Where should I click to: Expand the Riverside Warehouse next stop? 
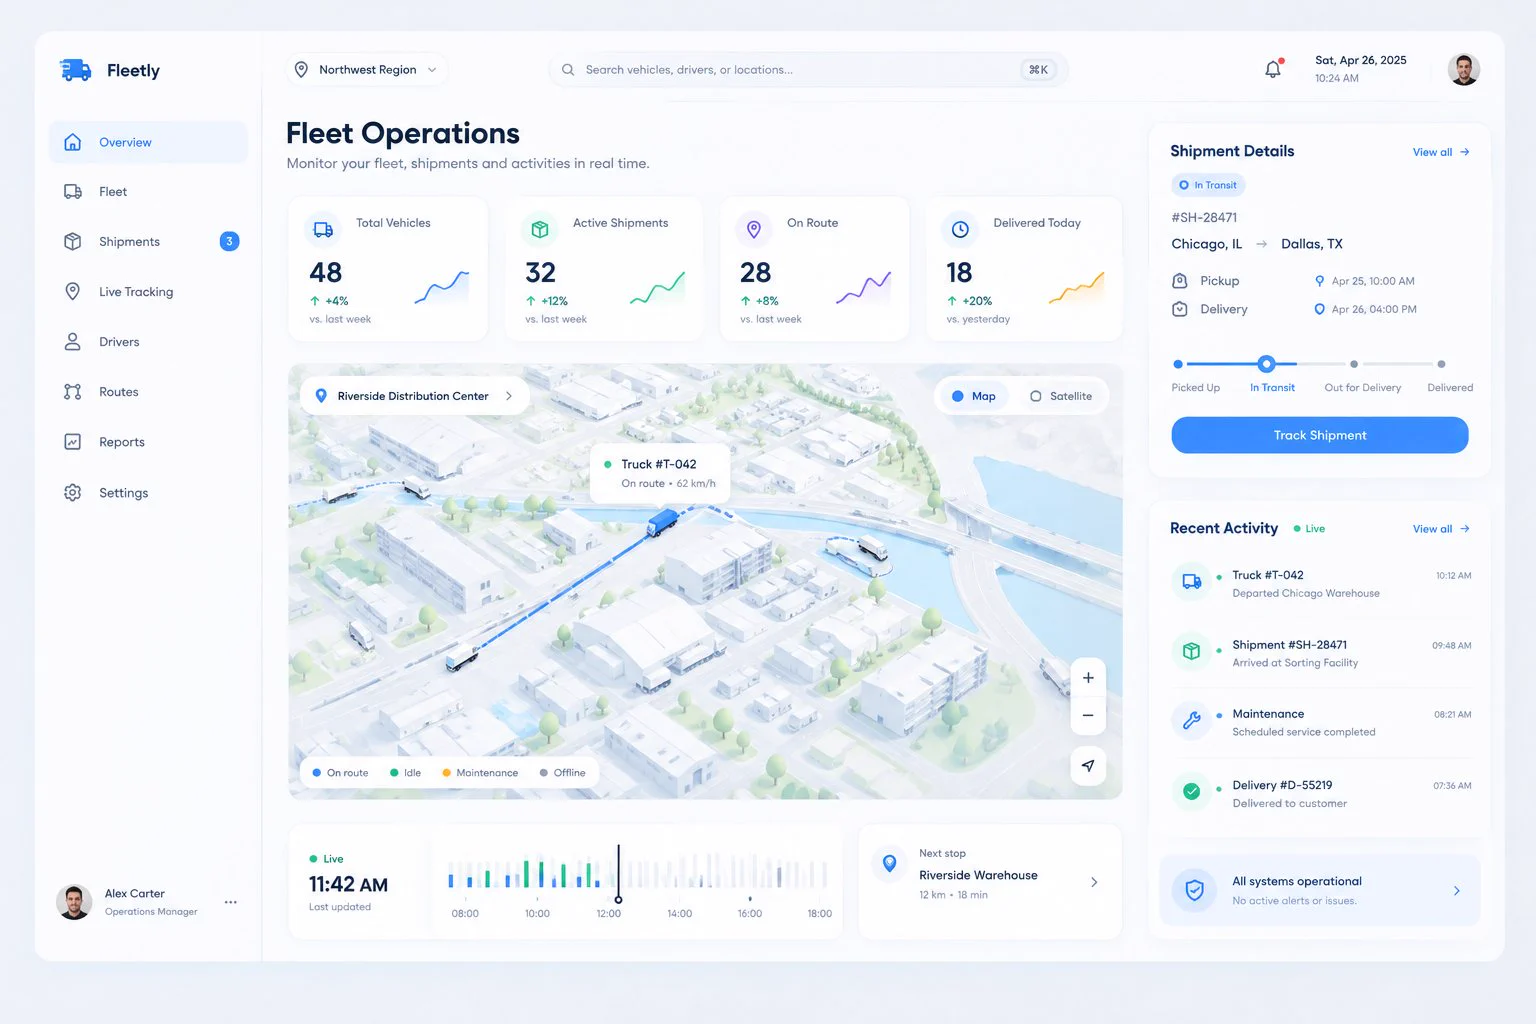[1094, 882]
